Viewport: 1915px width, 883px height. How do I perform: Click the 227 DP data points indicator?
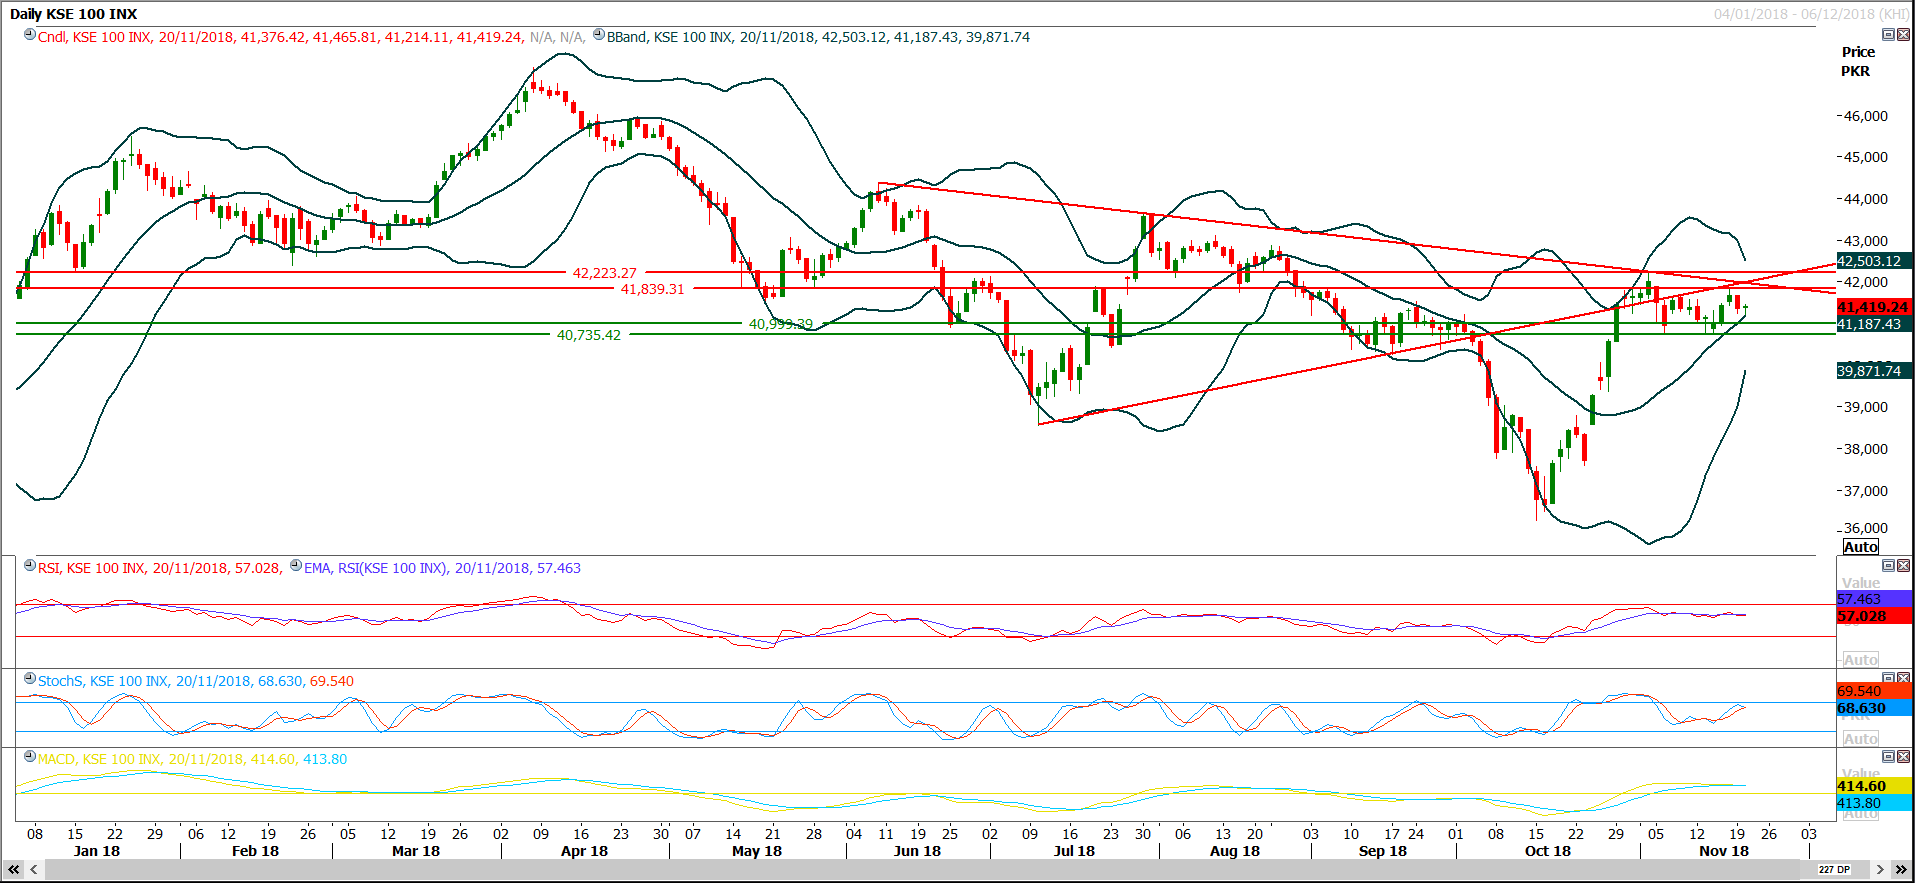pos(1834,870)
